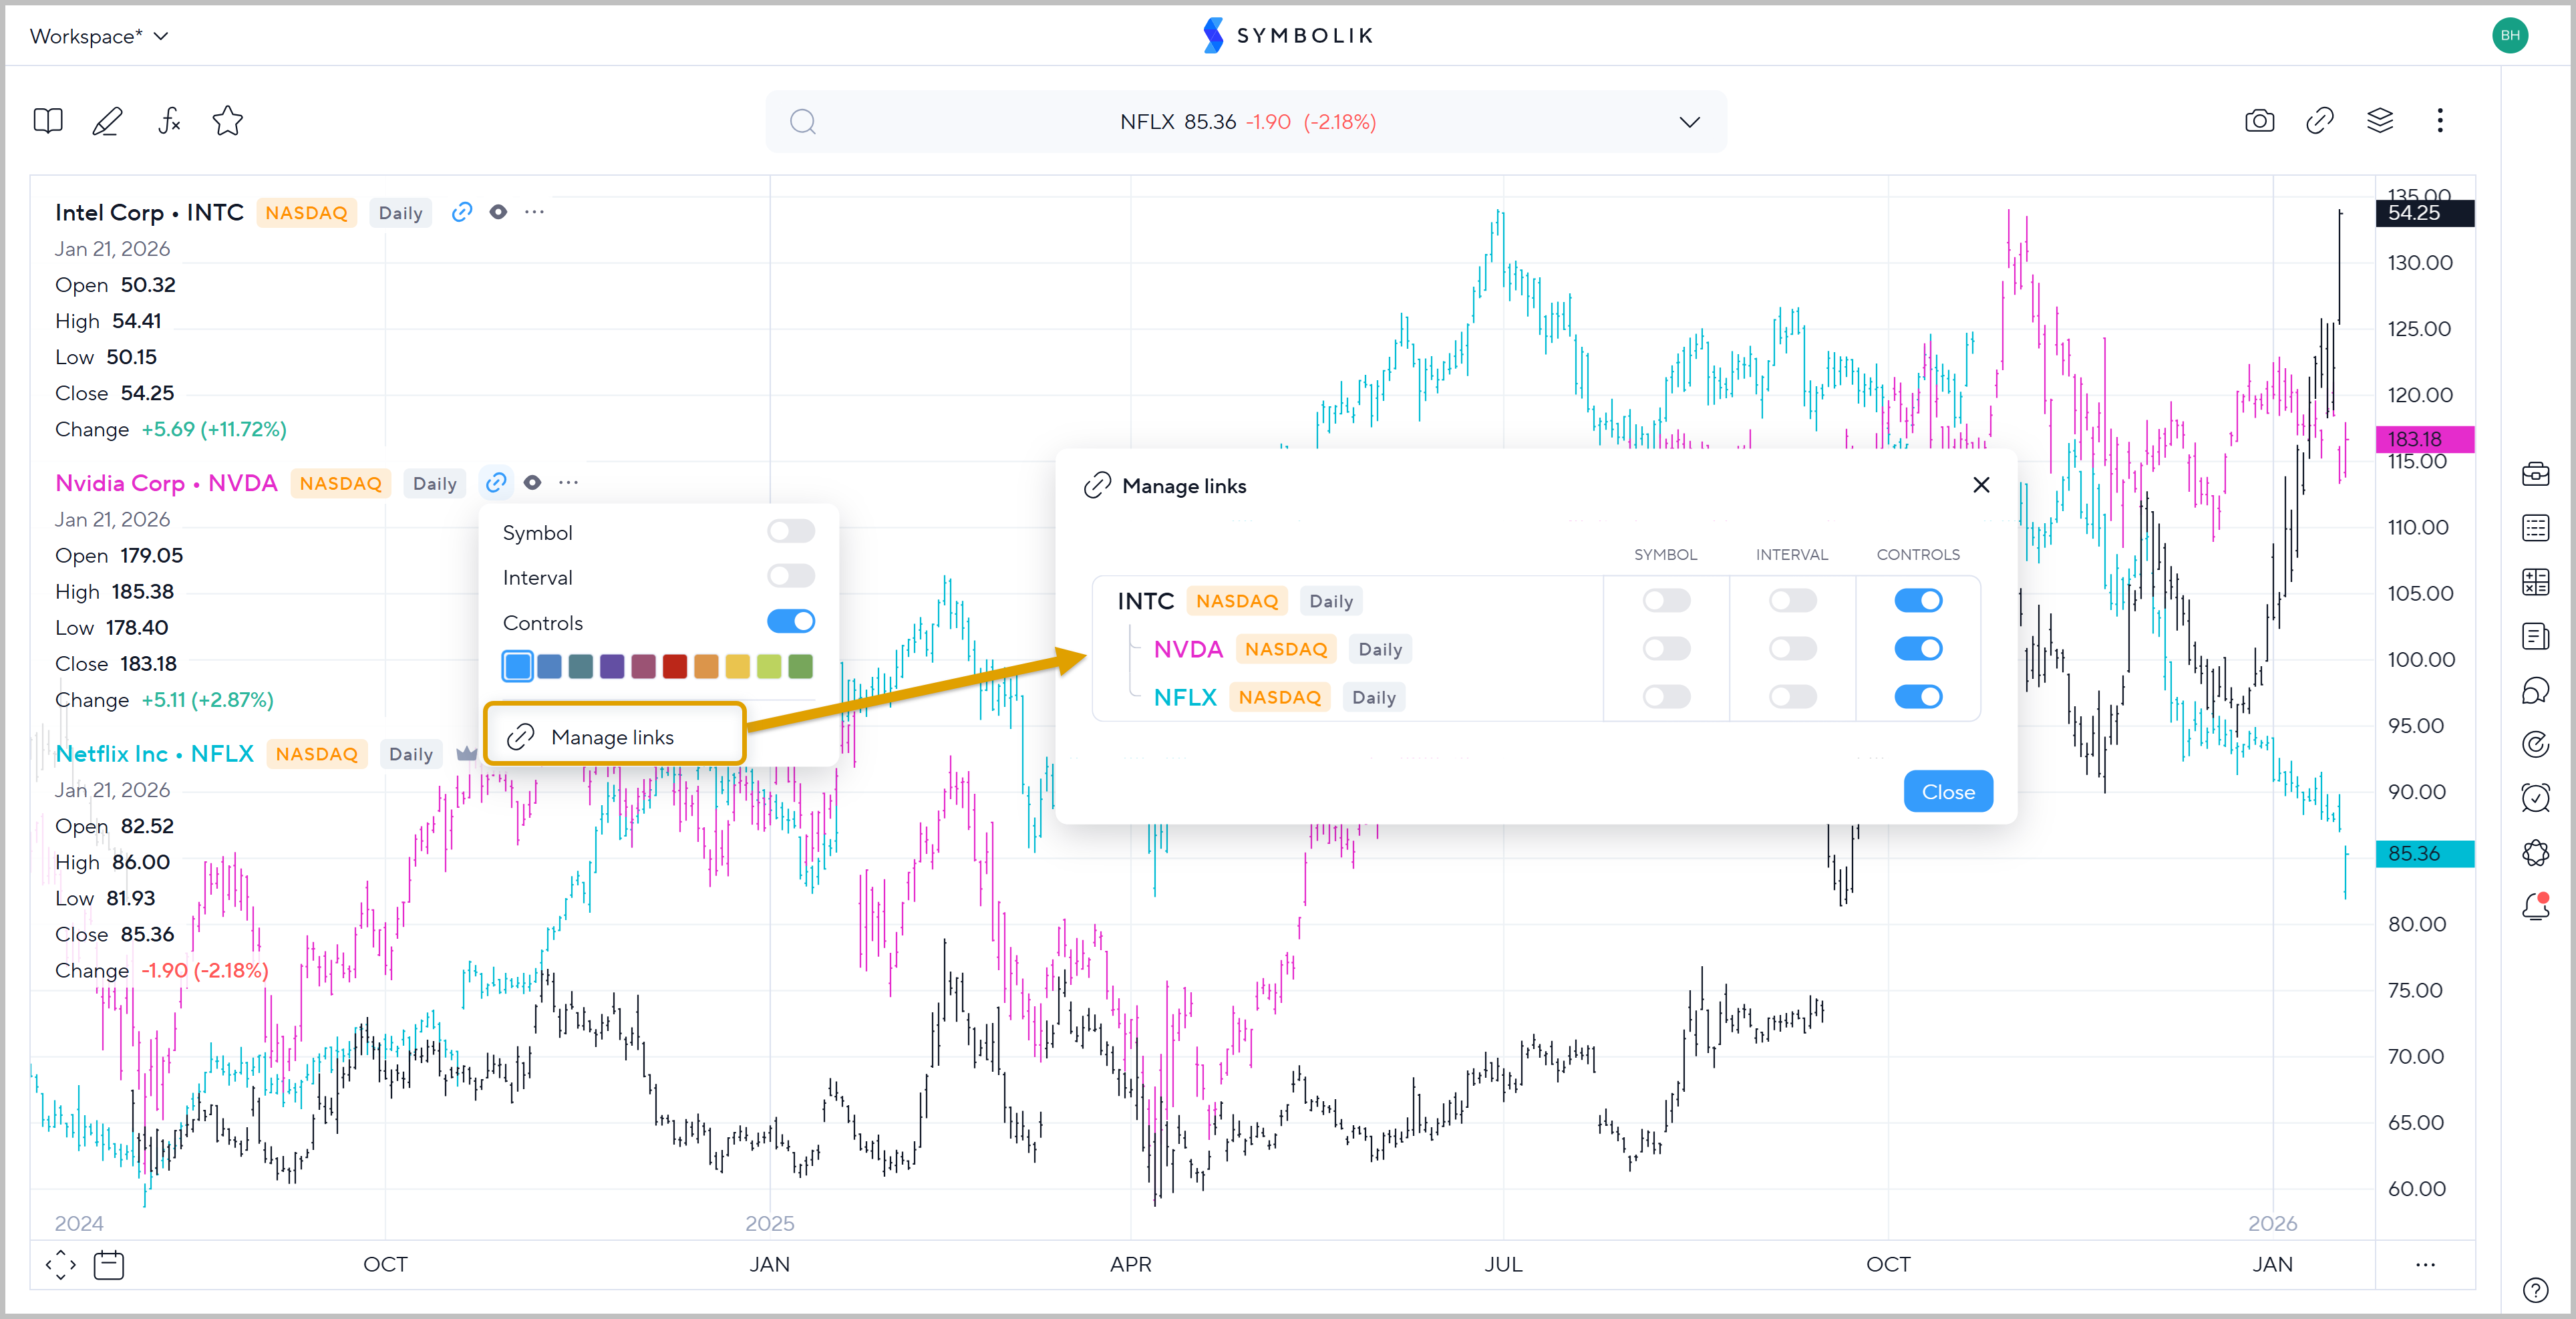Enable the Symbol link toggle in popup

(790, 532)
